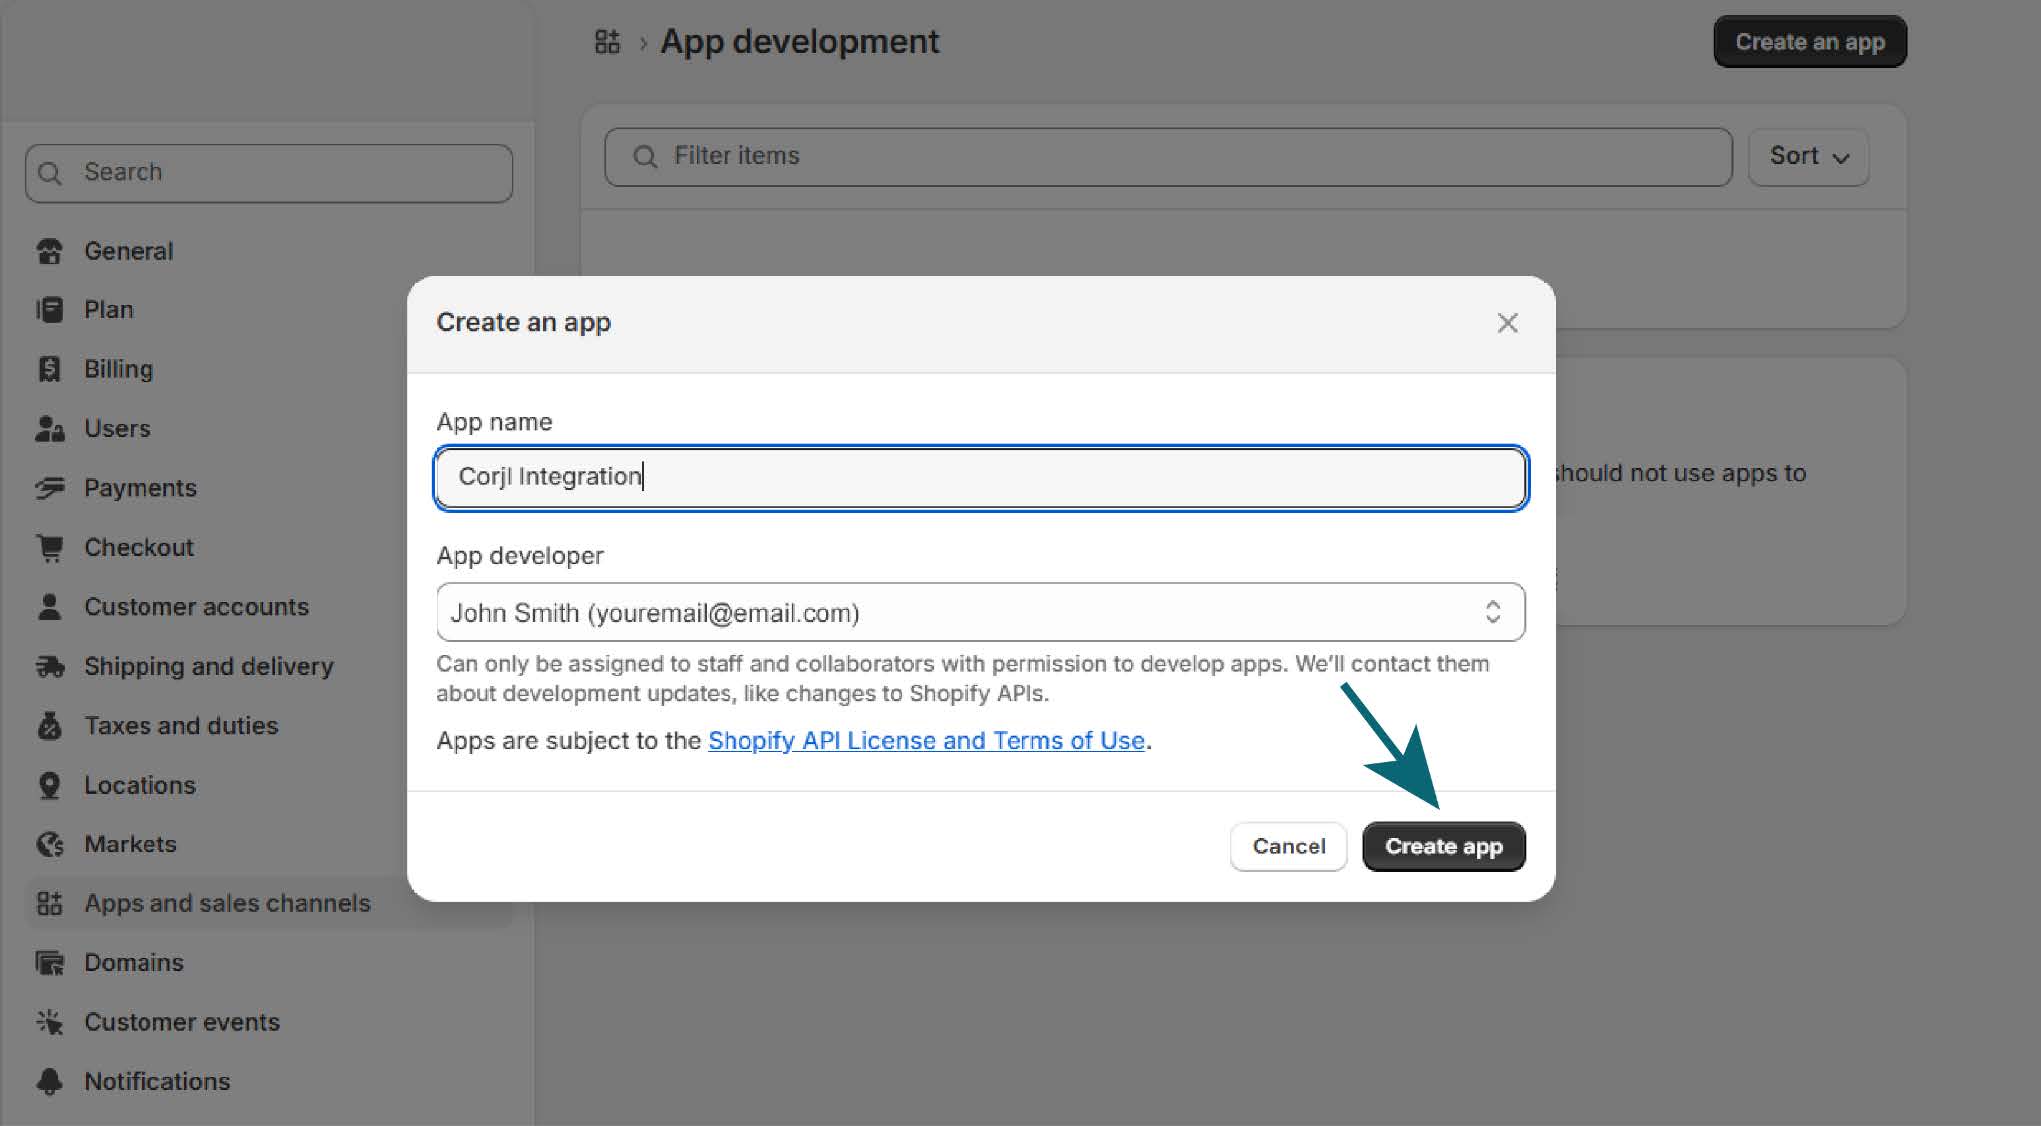Close the Create an app dialog
Image resolution: width=2041 pixels, height=1126 pixels.
tap(1507, 323)
